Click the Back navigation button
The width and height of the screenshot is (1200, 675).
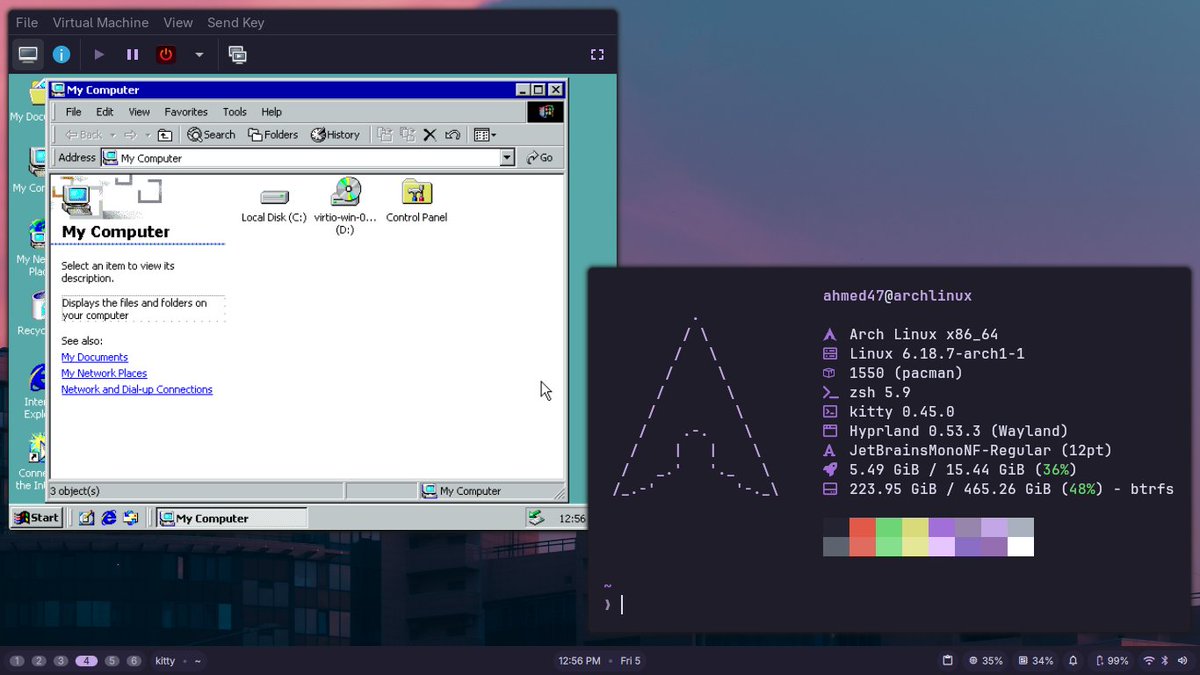point(84,135)
